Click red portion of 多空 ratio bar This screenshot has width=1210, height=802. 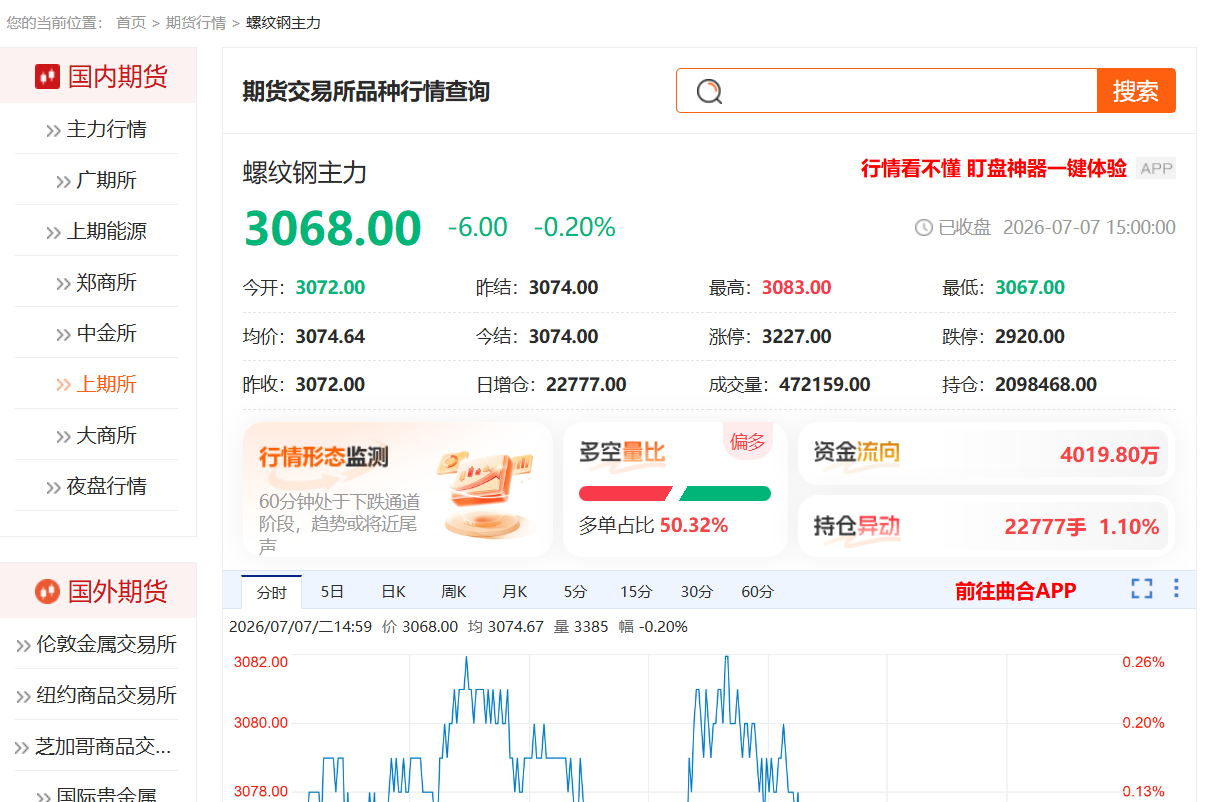[x=625, y=493]
